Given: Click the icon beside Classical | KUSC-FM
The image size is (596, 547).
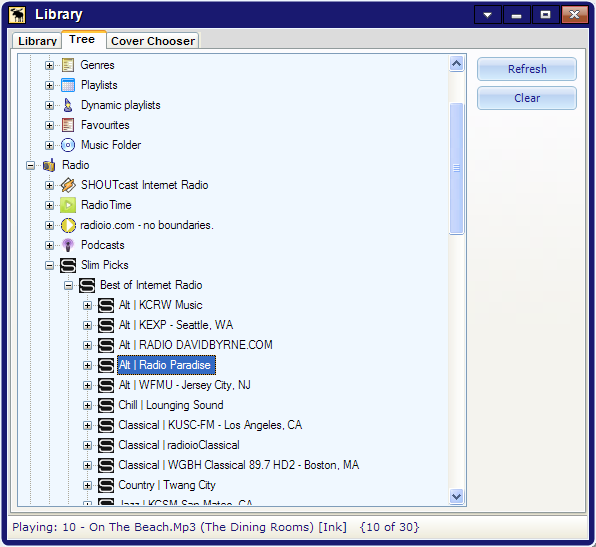Looking at the screenshot, I should [106, 425].
